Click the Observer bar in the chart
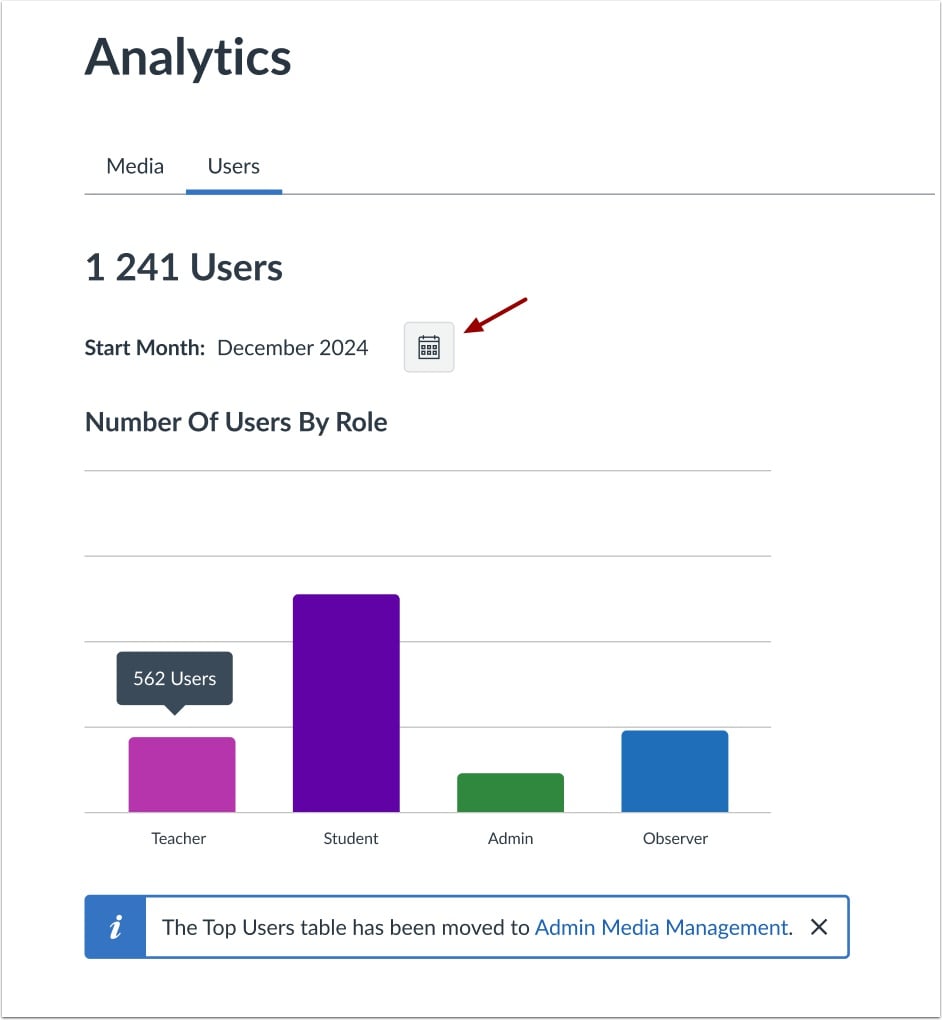The height and width of the screenshot is (1020, 942). [x=674, y=770]
